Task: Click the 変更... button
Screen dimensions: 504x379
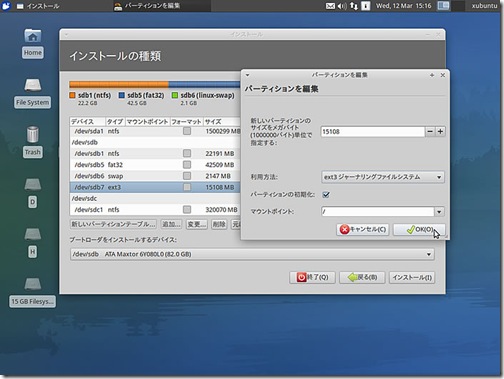Action: coord(197,224)
